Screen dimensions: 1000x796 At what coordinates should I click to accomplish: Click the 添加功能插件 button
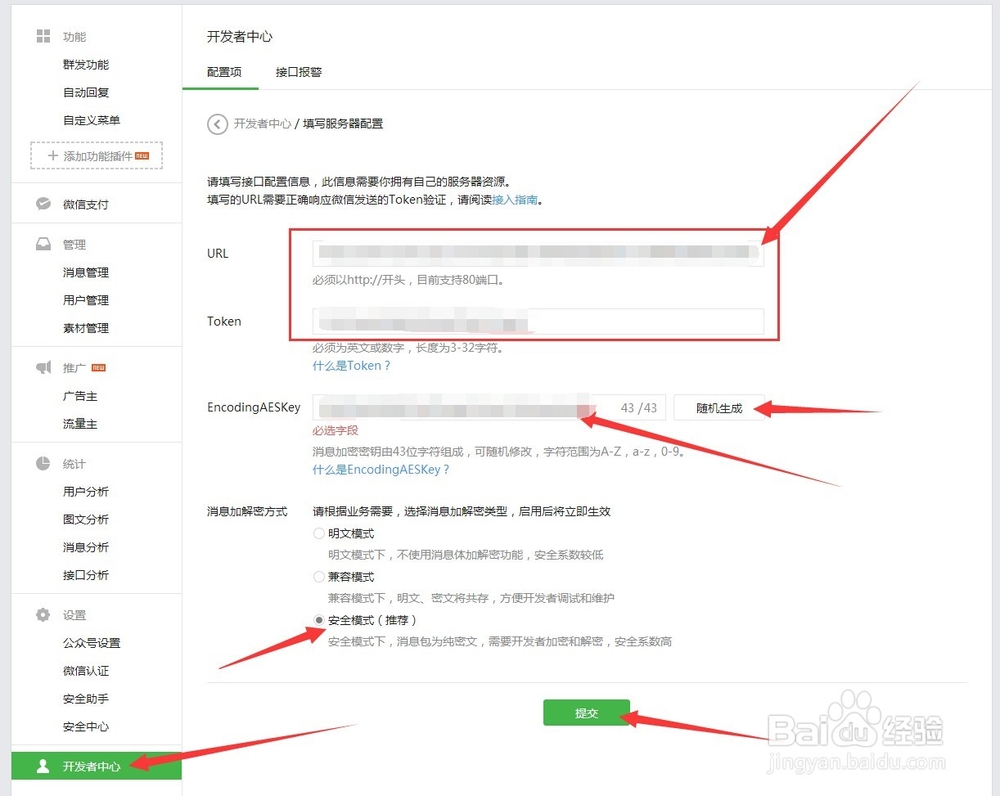click(97, 156)
